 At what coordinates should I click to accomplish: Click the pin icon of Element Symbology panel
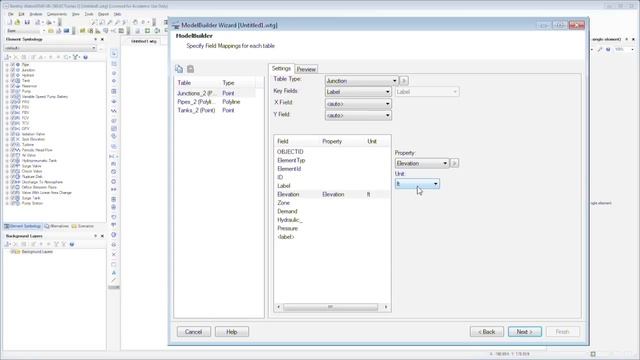[96, 39]
